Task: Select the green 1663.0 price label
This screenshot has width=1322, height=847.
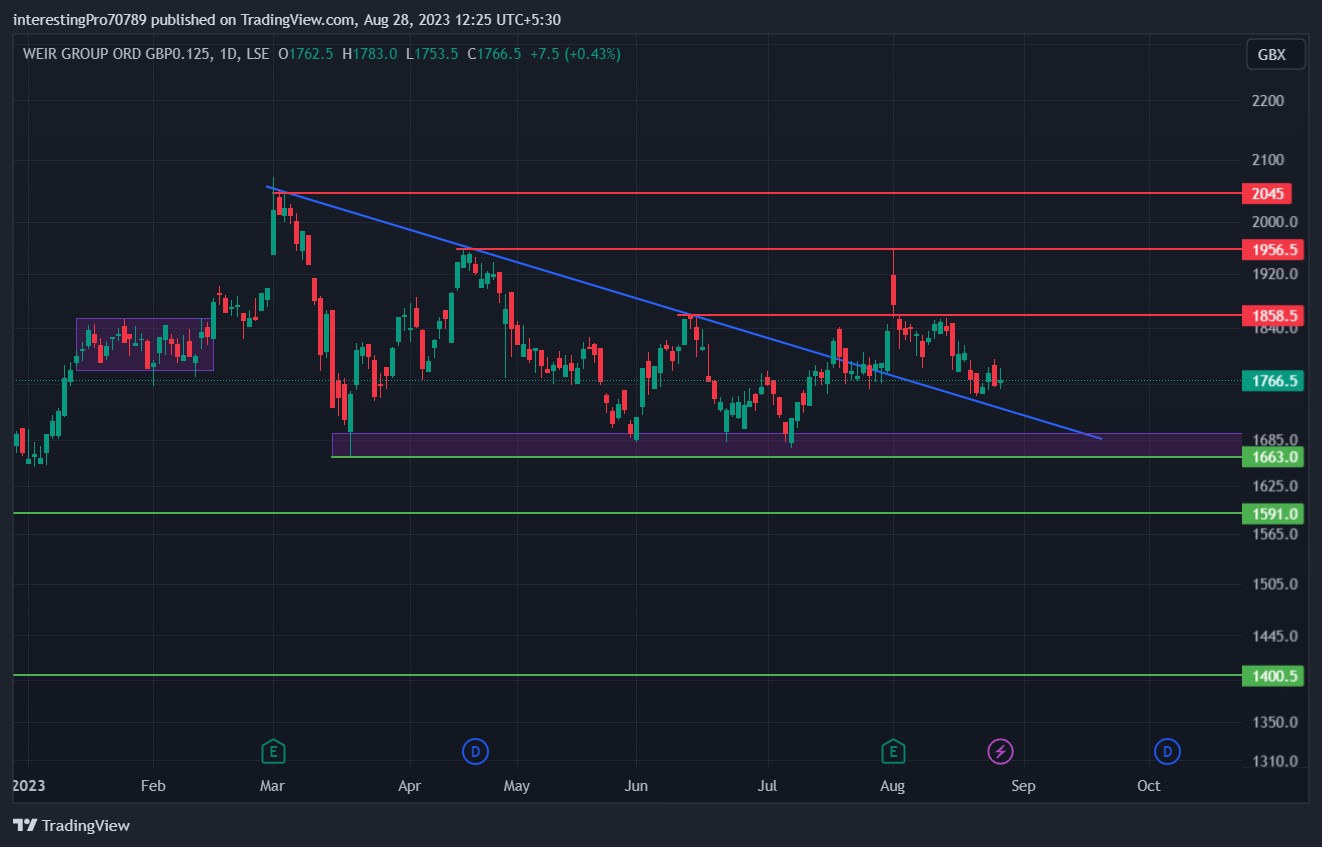Action: (1272, 457)
